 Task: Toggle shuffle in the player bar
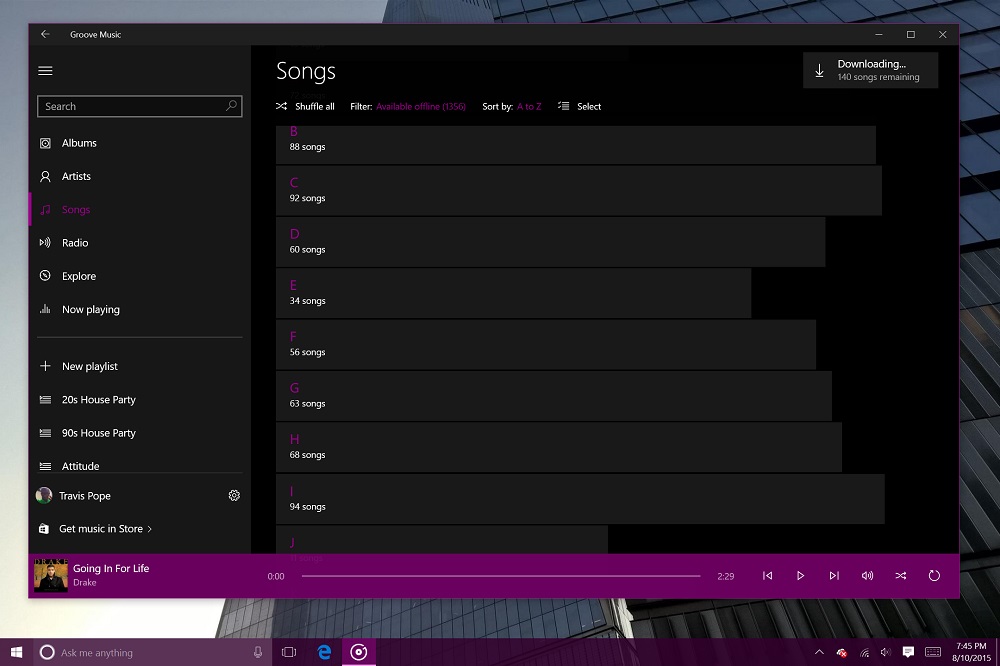(x=901, y=576)
